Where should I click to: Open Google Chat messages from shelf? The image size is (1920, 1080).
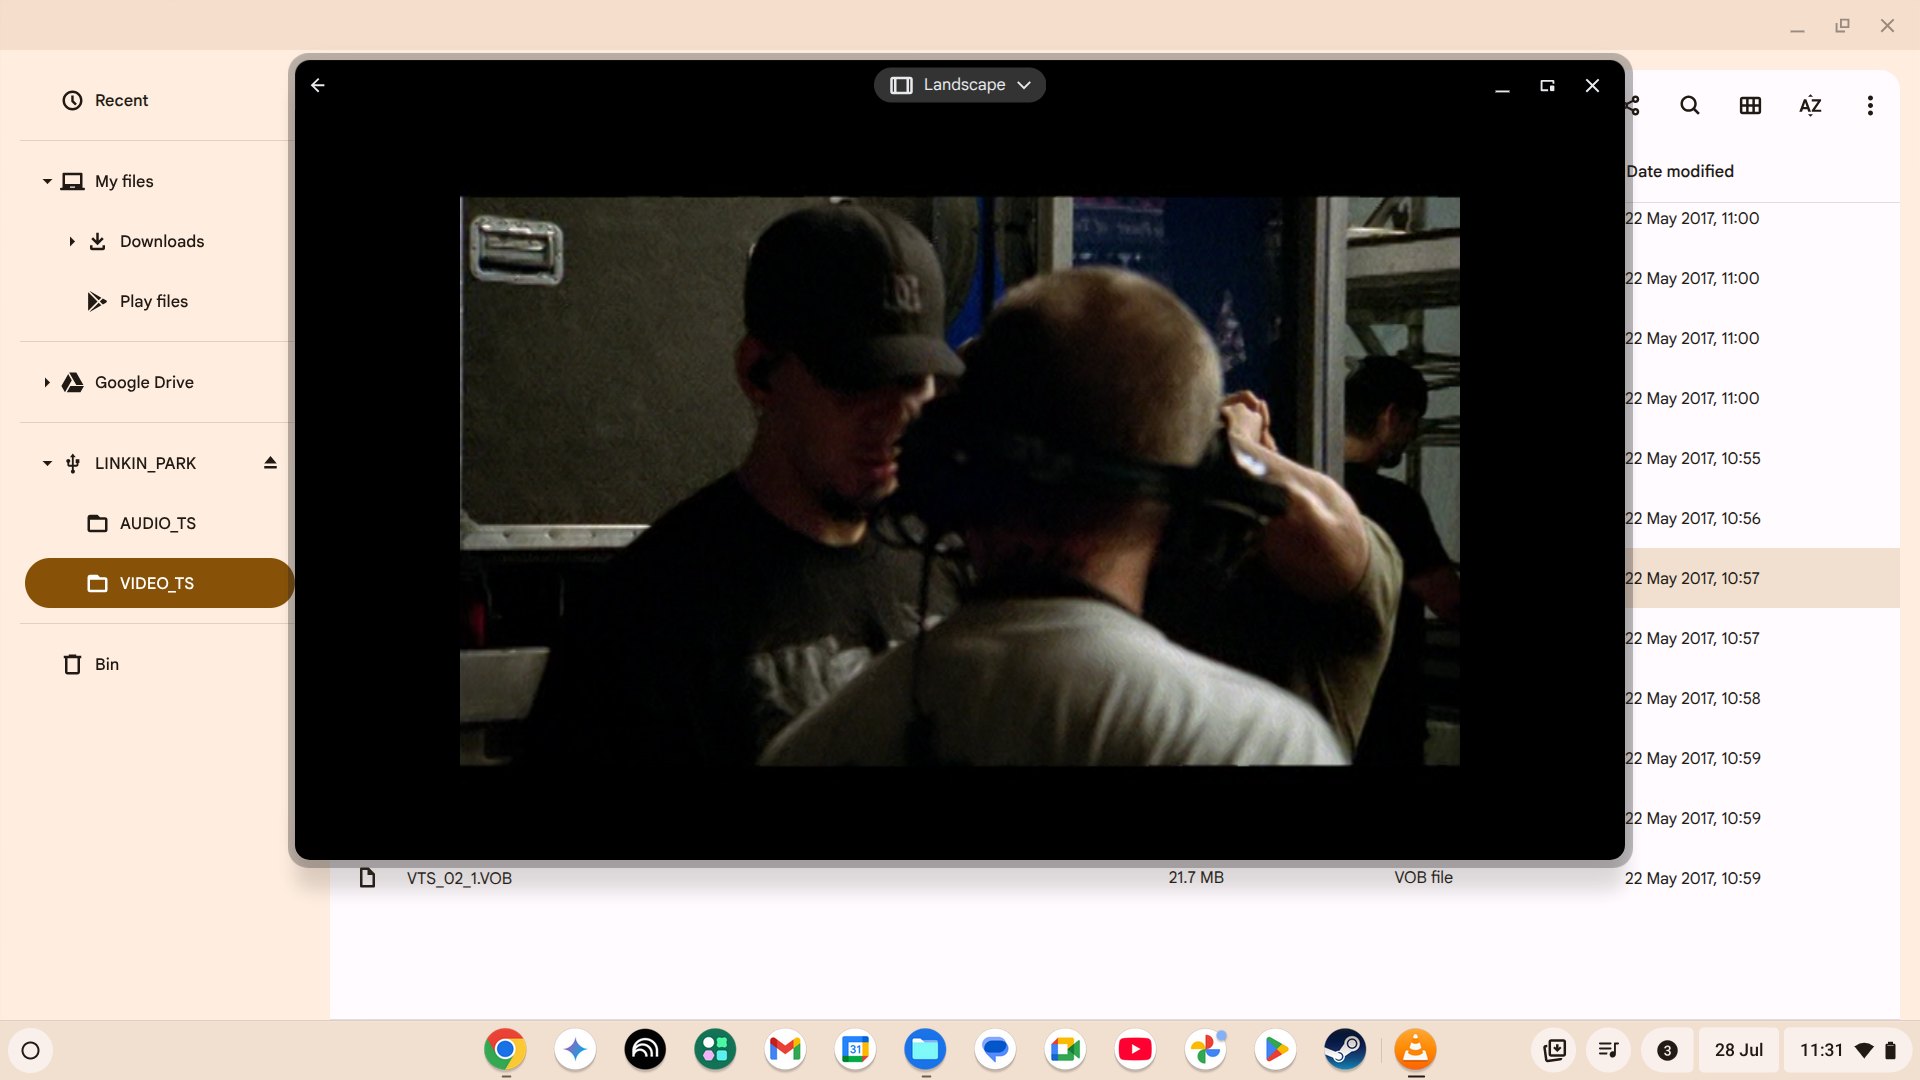[995, 1049]
